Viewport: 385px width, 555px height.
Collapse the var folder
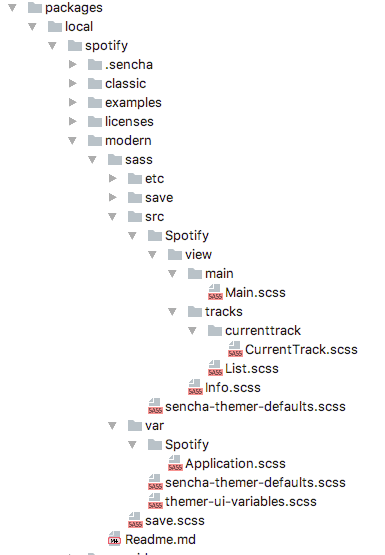coord(112,425)
